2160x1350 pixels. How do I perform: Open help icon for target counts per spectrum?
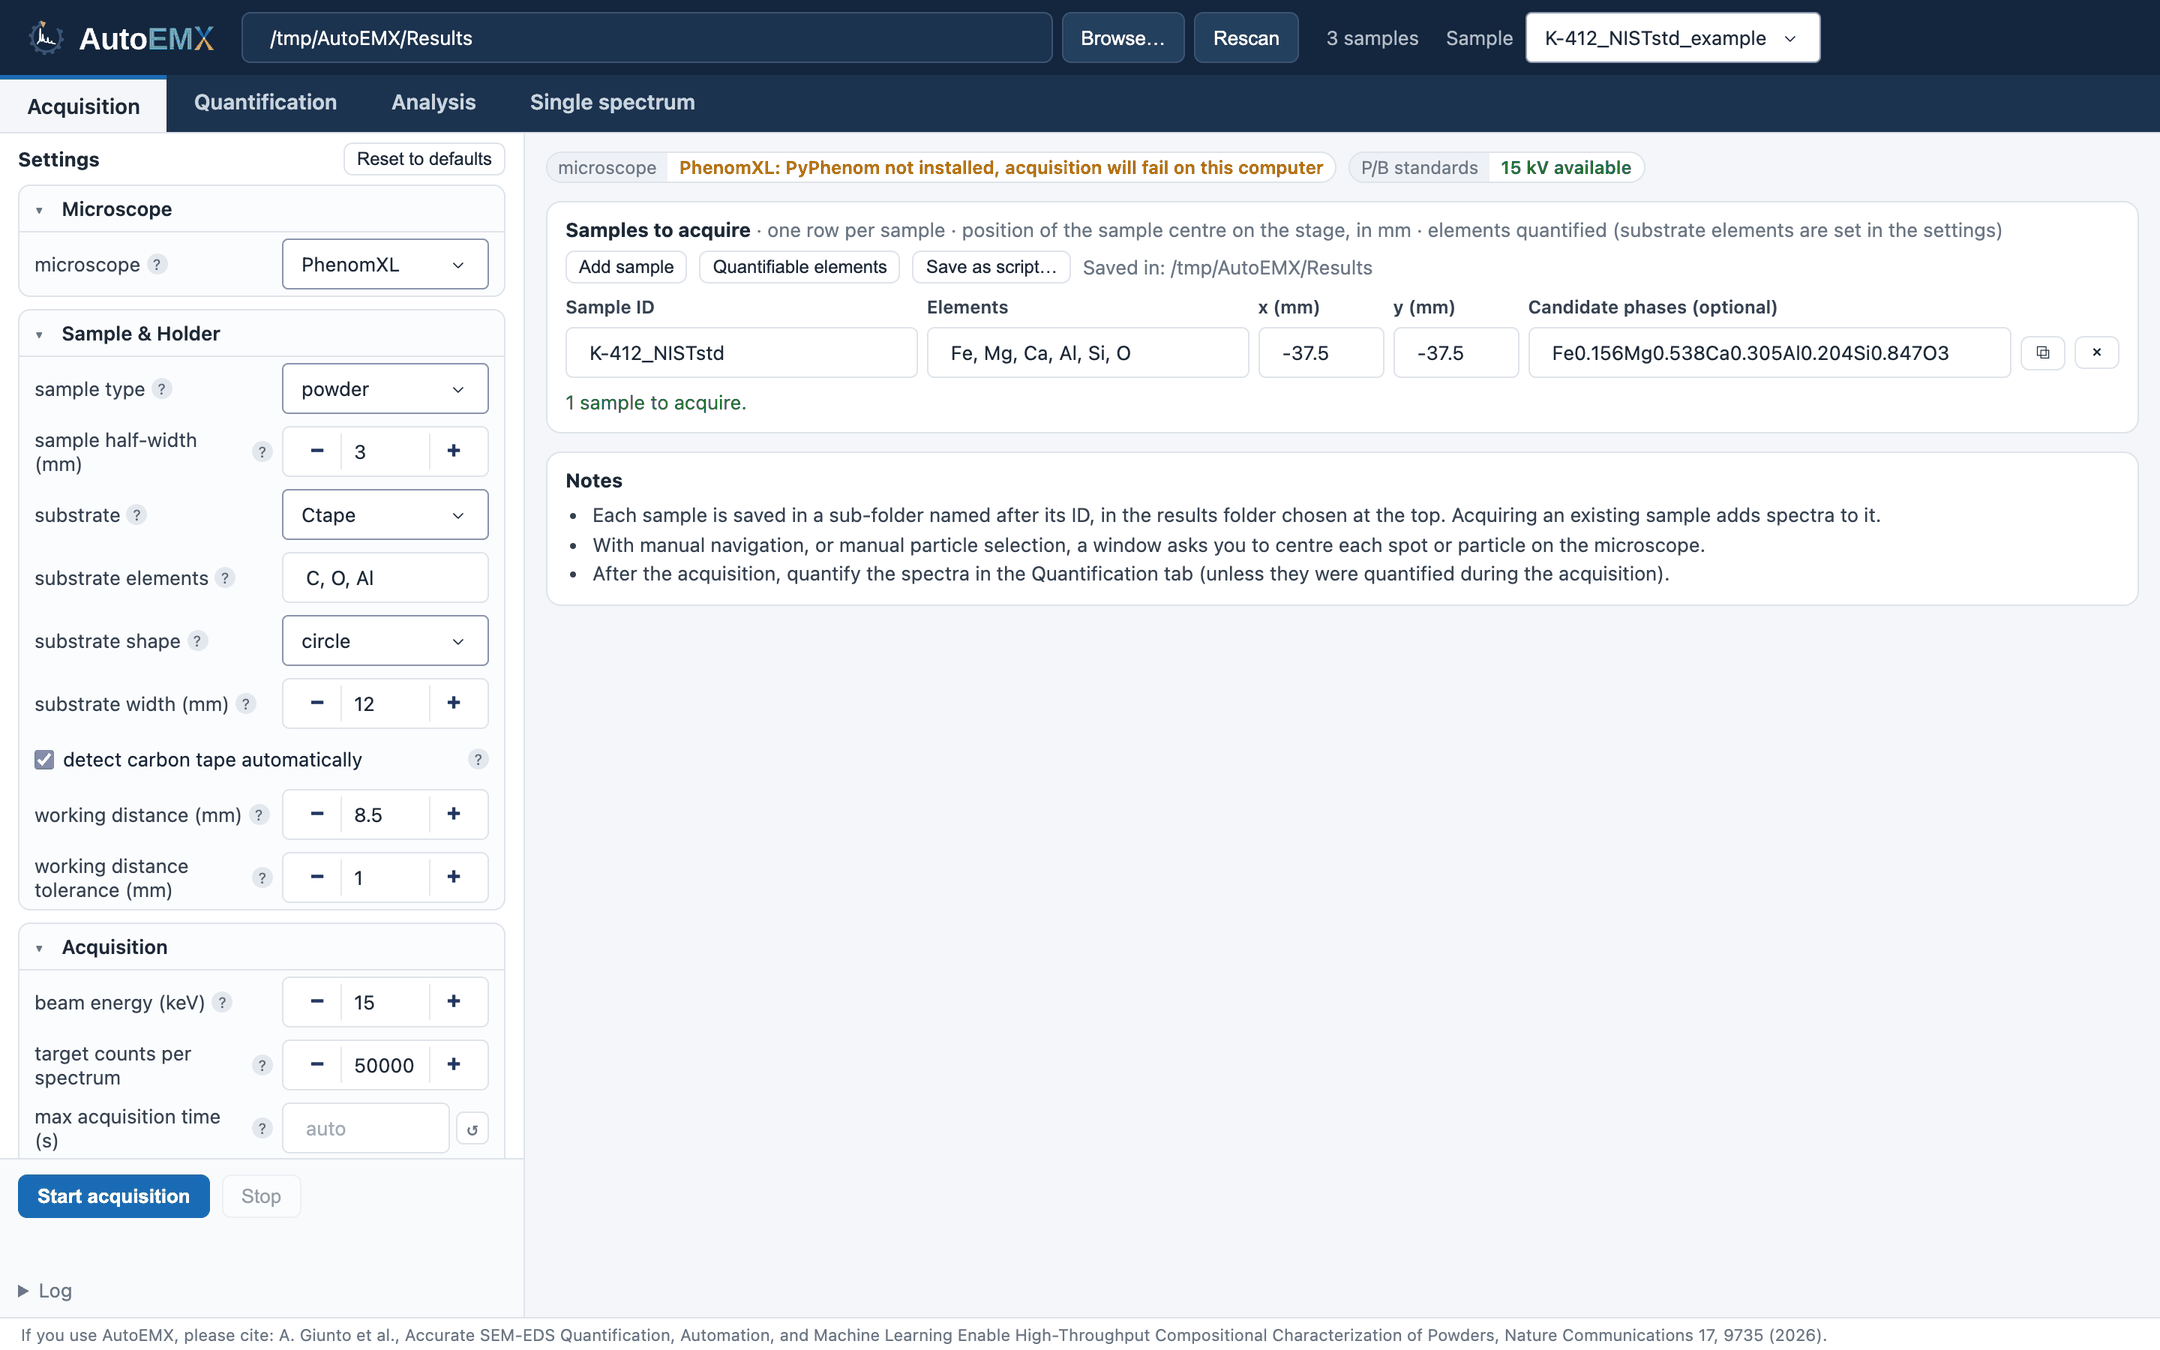(262, 1066)
